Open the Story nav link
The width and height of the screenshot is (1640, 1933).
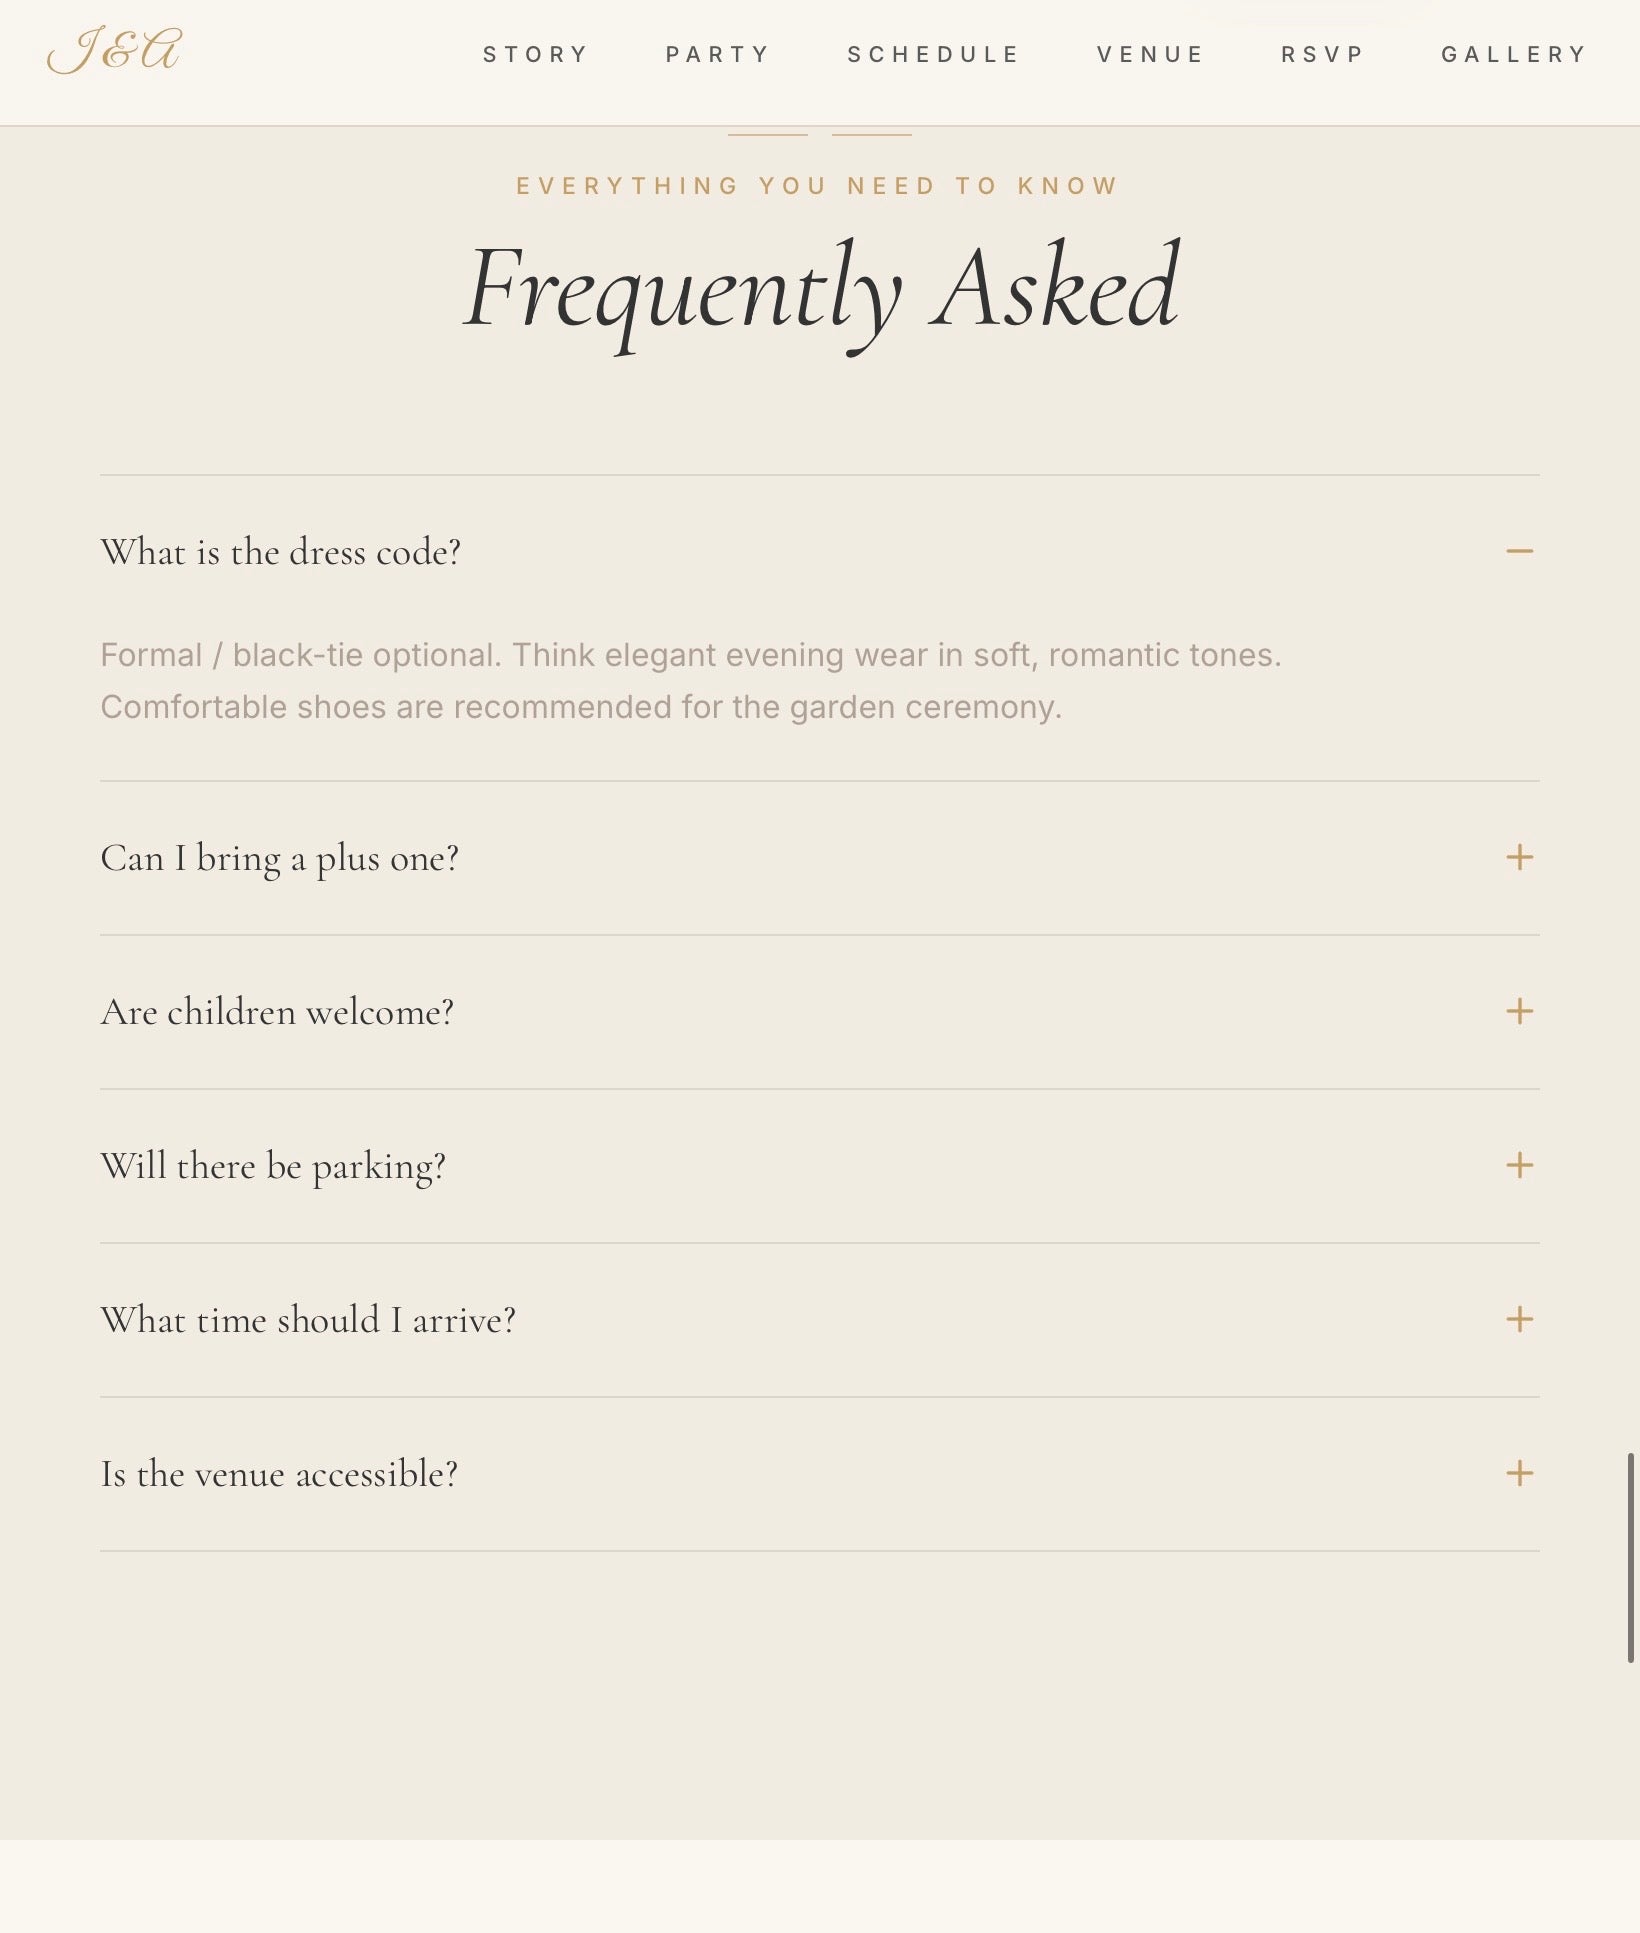point(536,54)
